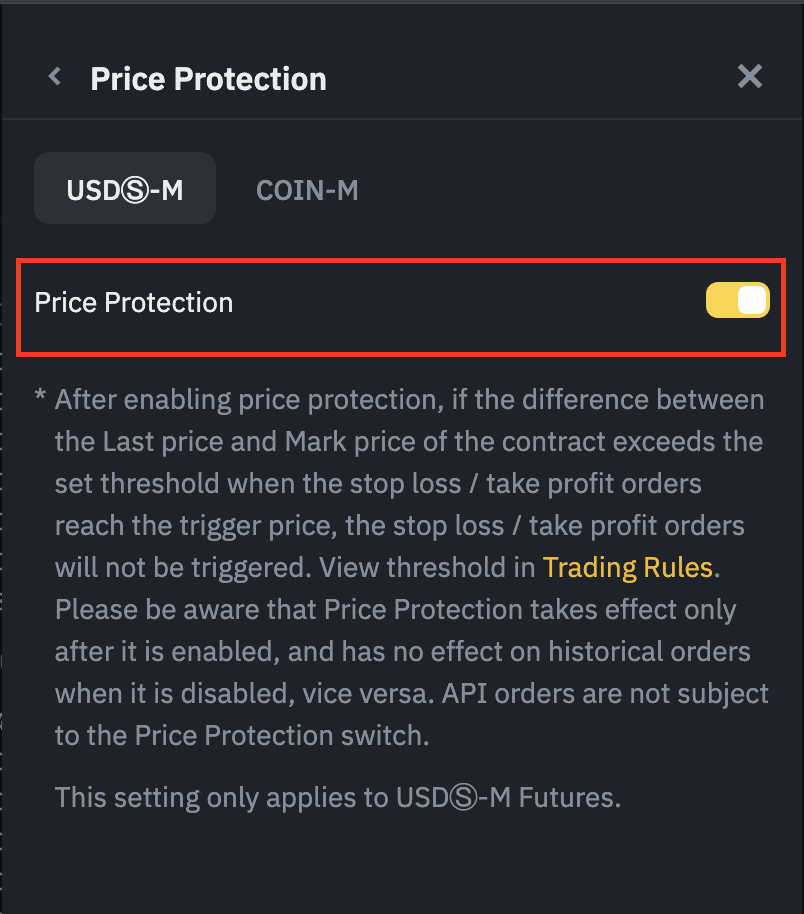Image resolution: width=804 pixels, height=914 pixels.
Task: Switch to the COIN-M tab
Action: pyautogui.click(x=307, y=189)
